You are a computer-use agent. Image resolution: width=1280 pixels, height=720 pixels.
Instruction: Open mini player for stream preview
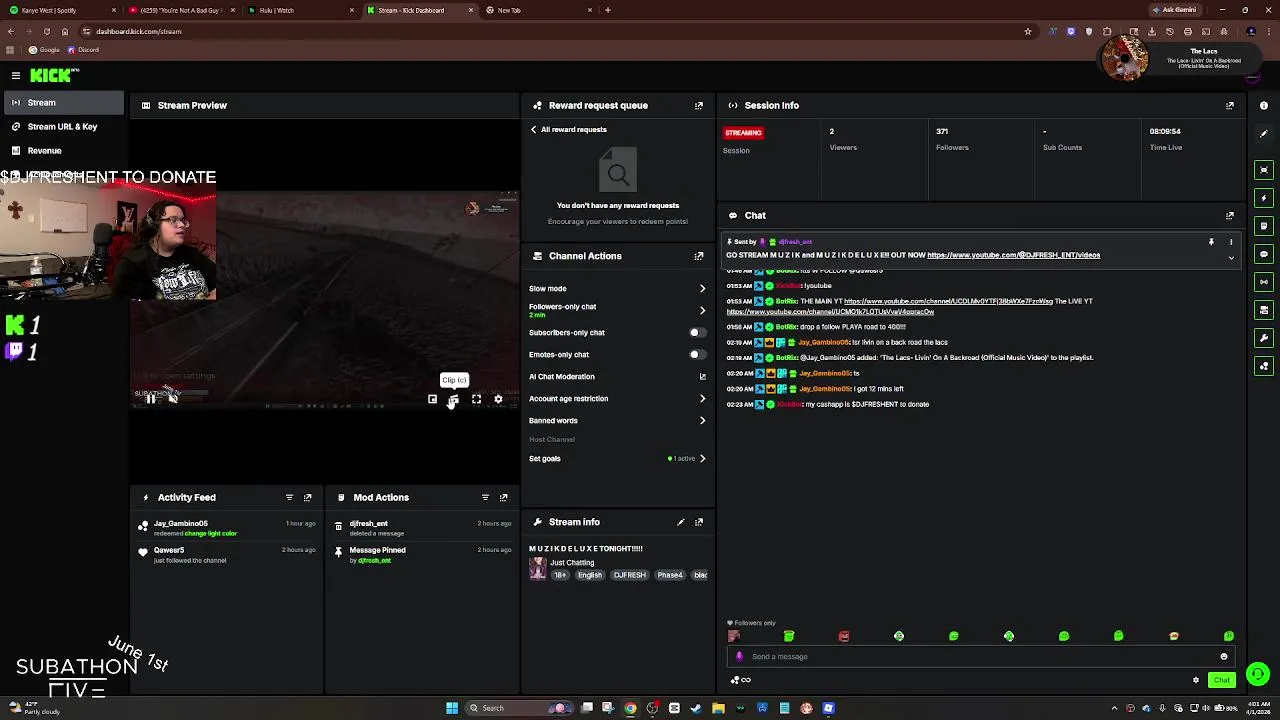(432, 399)
